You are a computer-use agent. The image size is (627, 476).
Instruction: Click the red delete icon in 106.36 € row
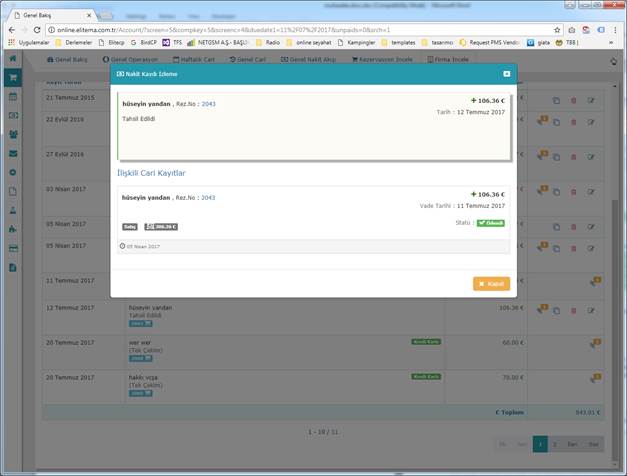point(573,311)
